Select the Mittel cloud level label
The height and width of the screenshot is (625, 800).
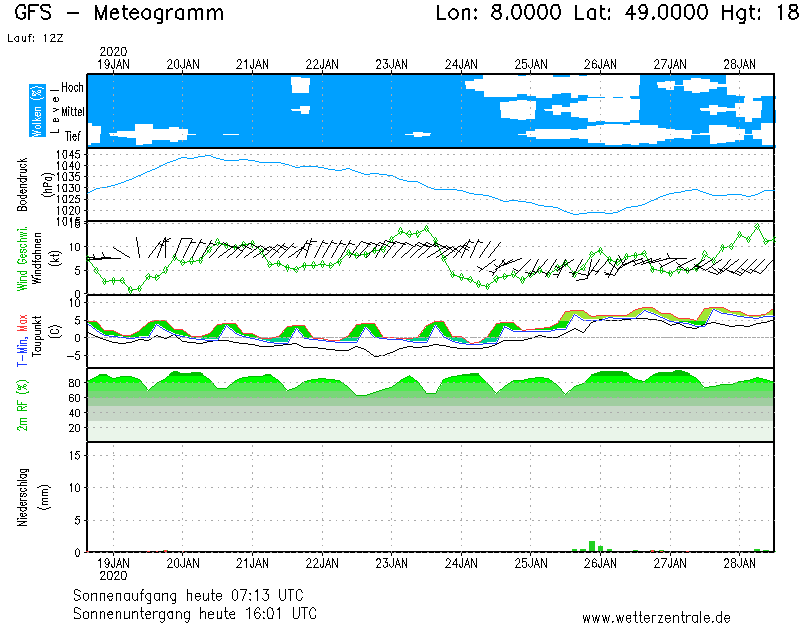[x=72, y=112]
